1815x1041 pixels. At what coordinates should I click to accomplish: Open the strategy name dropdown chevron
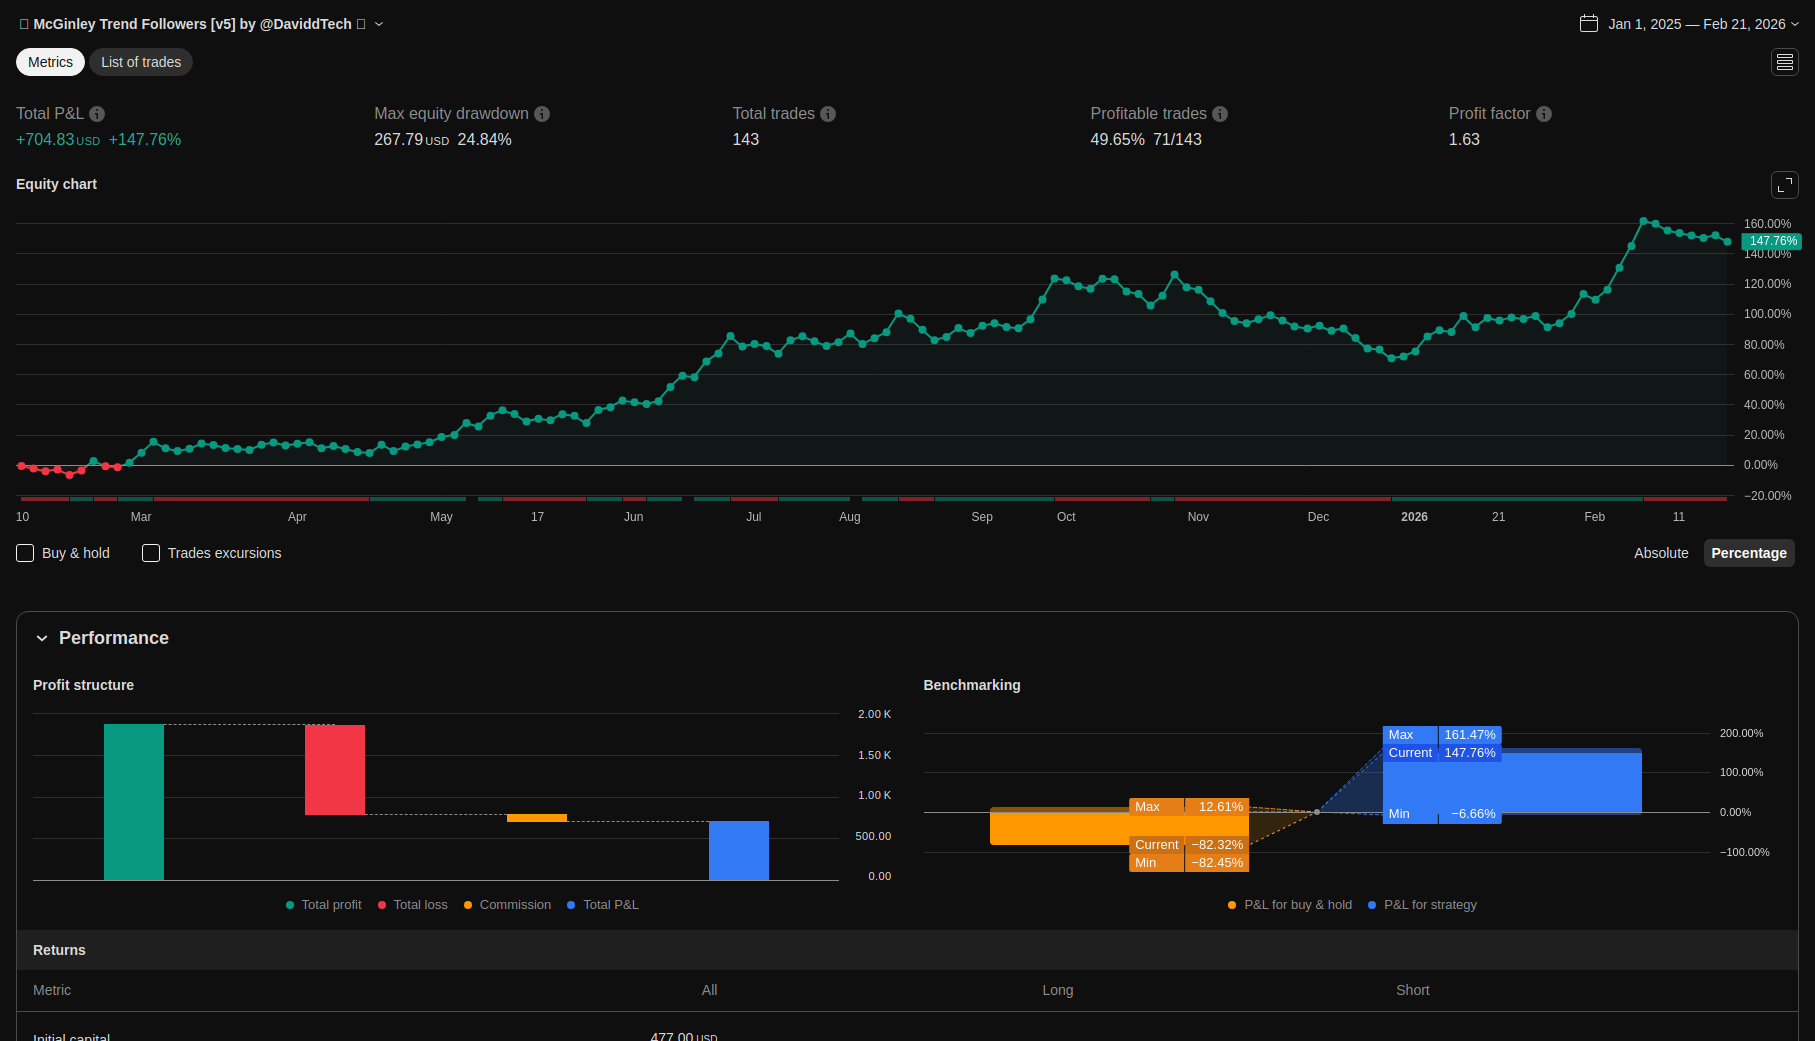click(x=379, y=24)
